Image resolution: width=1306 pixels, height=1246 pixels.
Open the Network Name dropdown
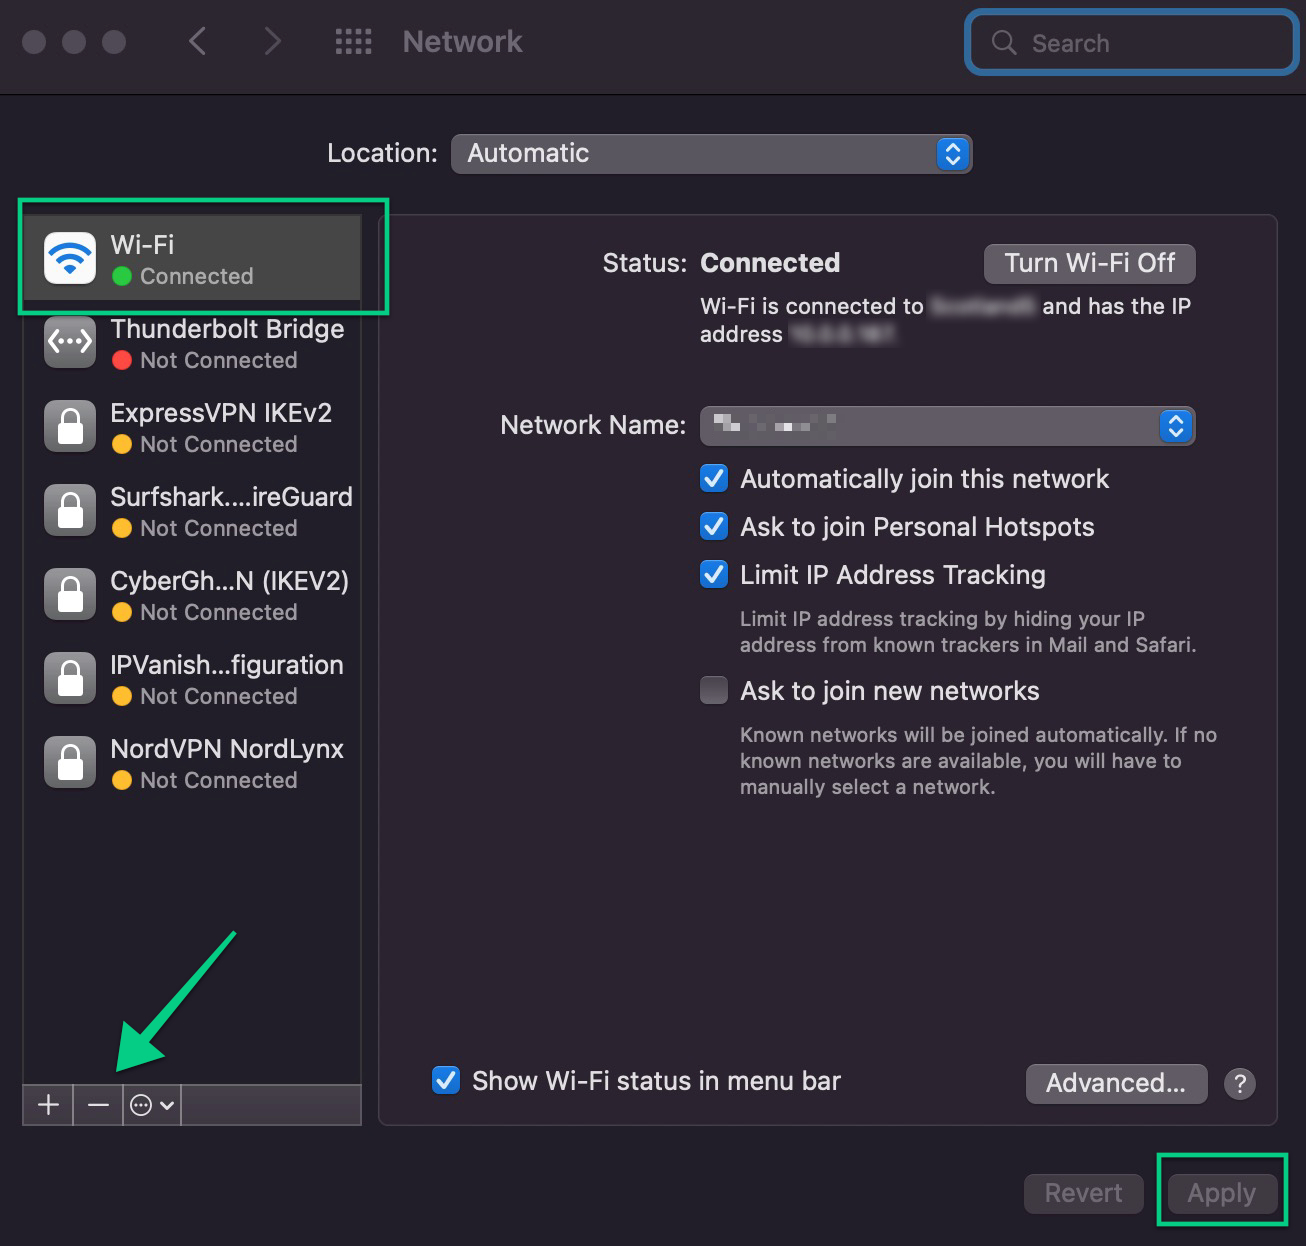point(947,426)
